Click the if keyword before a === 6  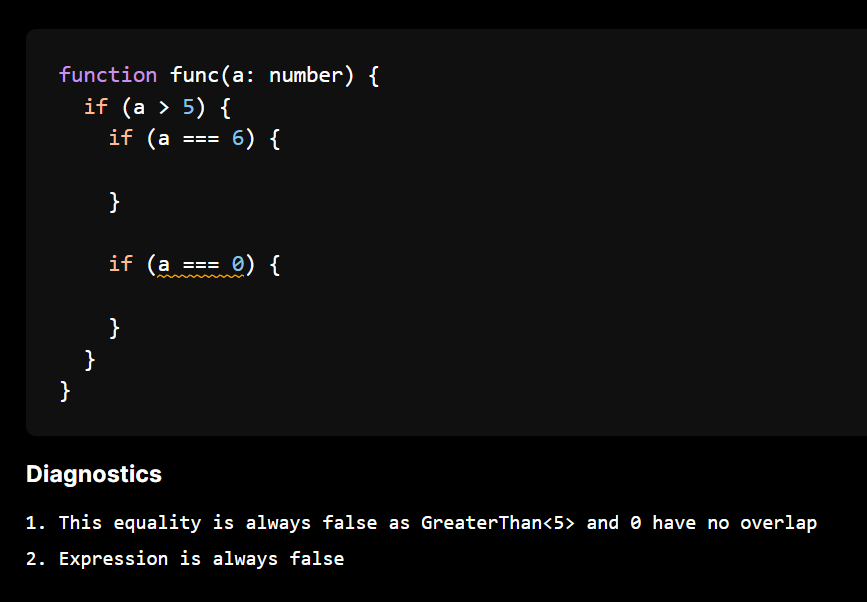(x=121, y=138)
